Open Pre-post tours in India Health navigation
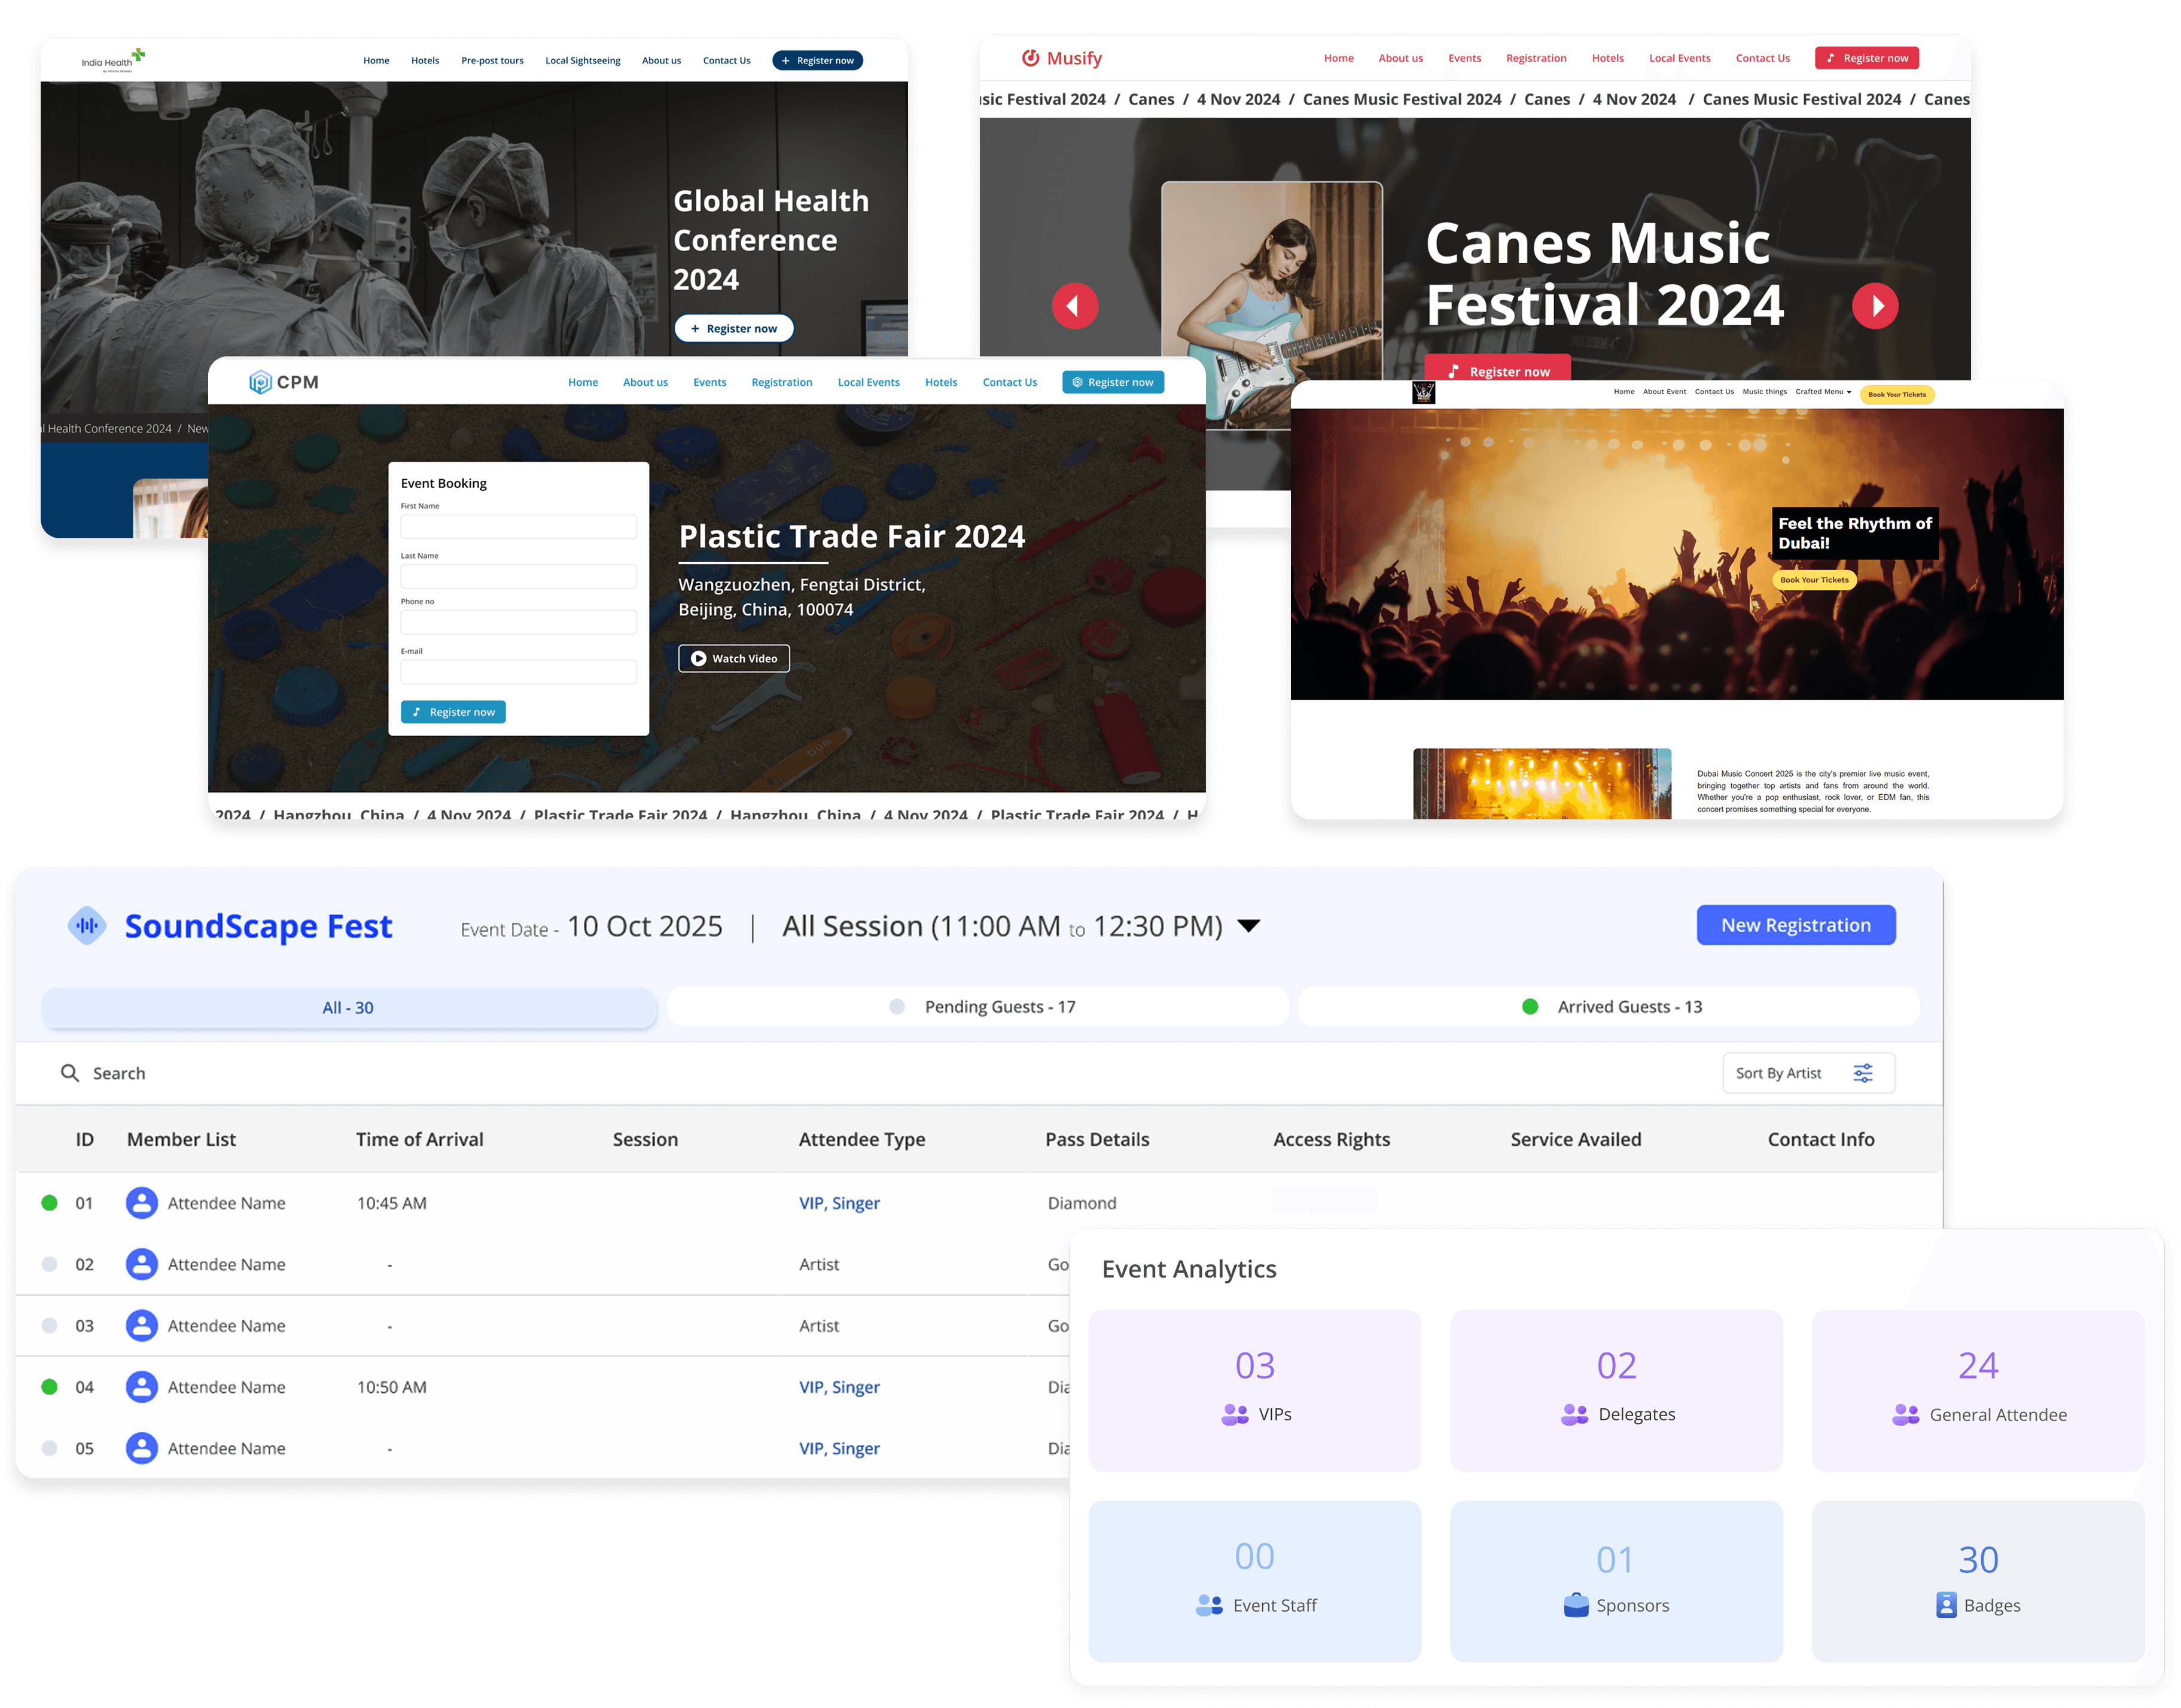Viewport: 2181px width, 1708px height. pyautogui.click(x=492, y=61)
